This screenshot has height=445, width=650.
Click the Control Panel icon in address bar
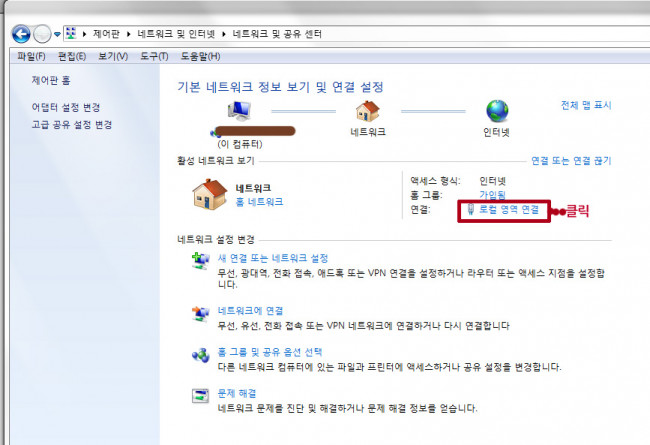pos(71,33)
